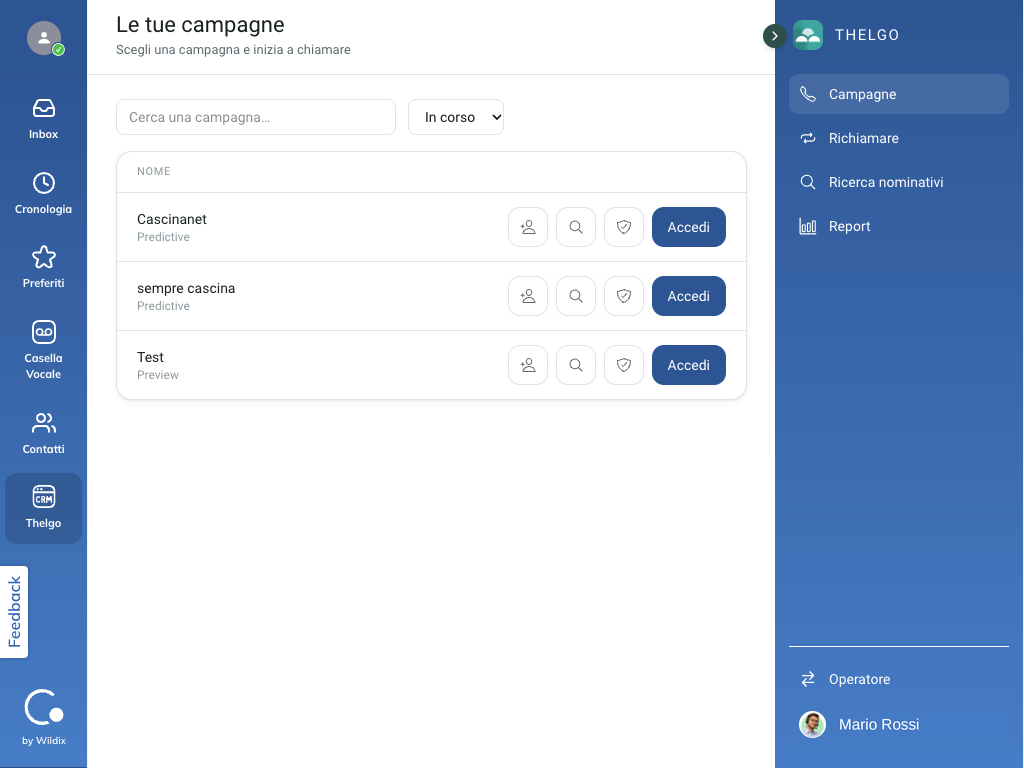Add contact to Test campaign
1024x768 pixels.
coord(528,365)
